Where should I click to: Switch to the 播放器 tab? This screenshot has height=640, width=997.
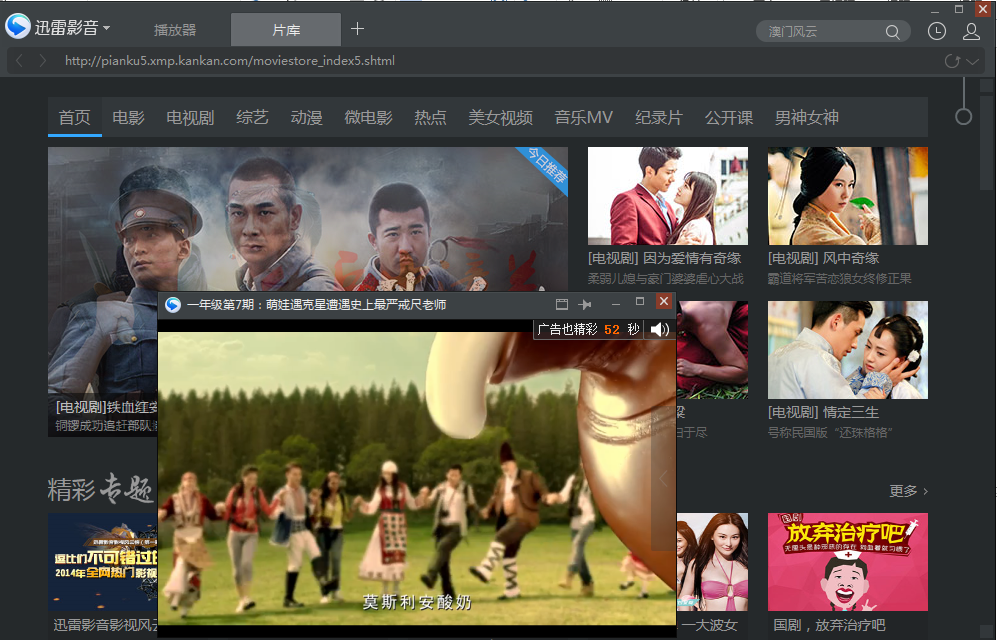pyautogui.click(x=175, y=30)
